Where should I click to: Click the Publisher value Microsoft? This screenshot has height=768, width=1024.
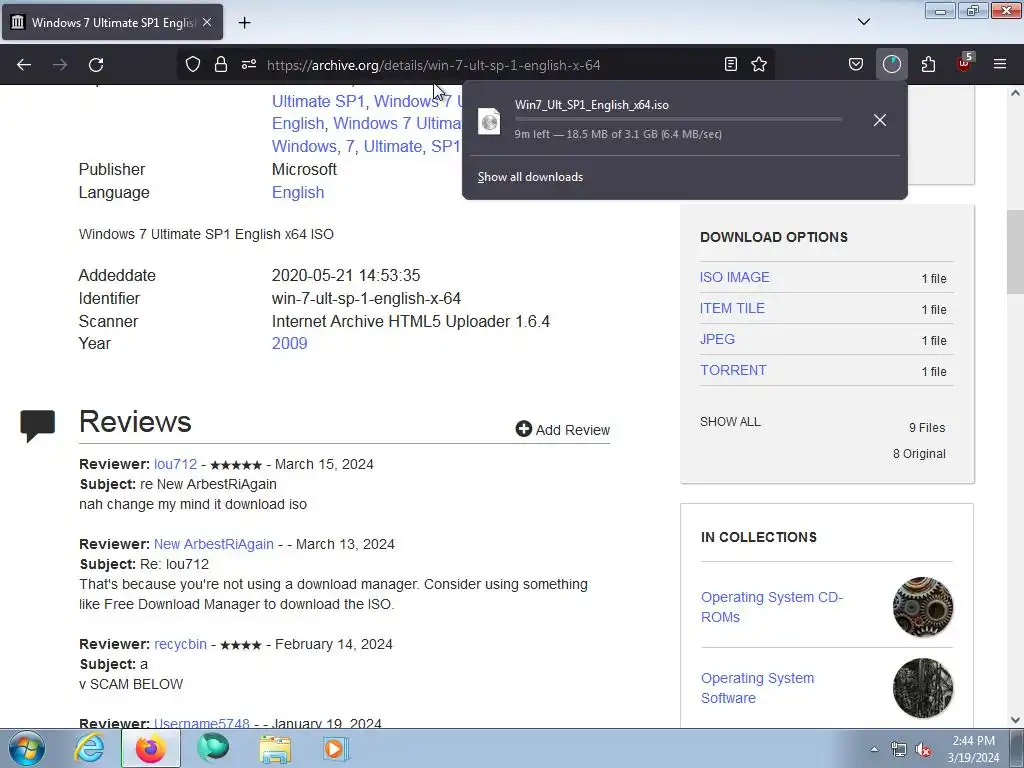coord(304,169)
